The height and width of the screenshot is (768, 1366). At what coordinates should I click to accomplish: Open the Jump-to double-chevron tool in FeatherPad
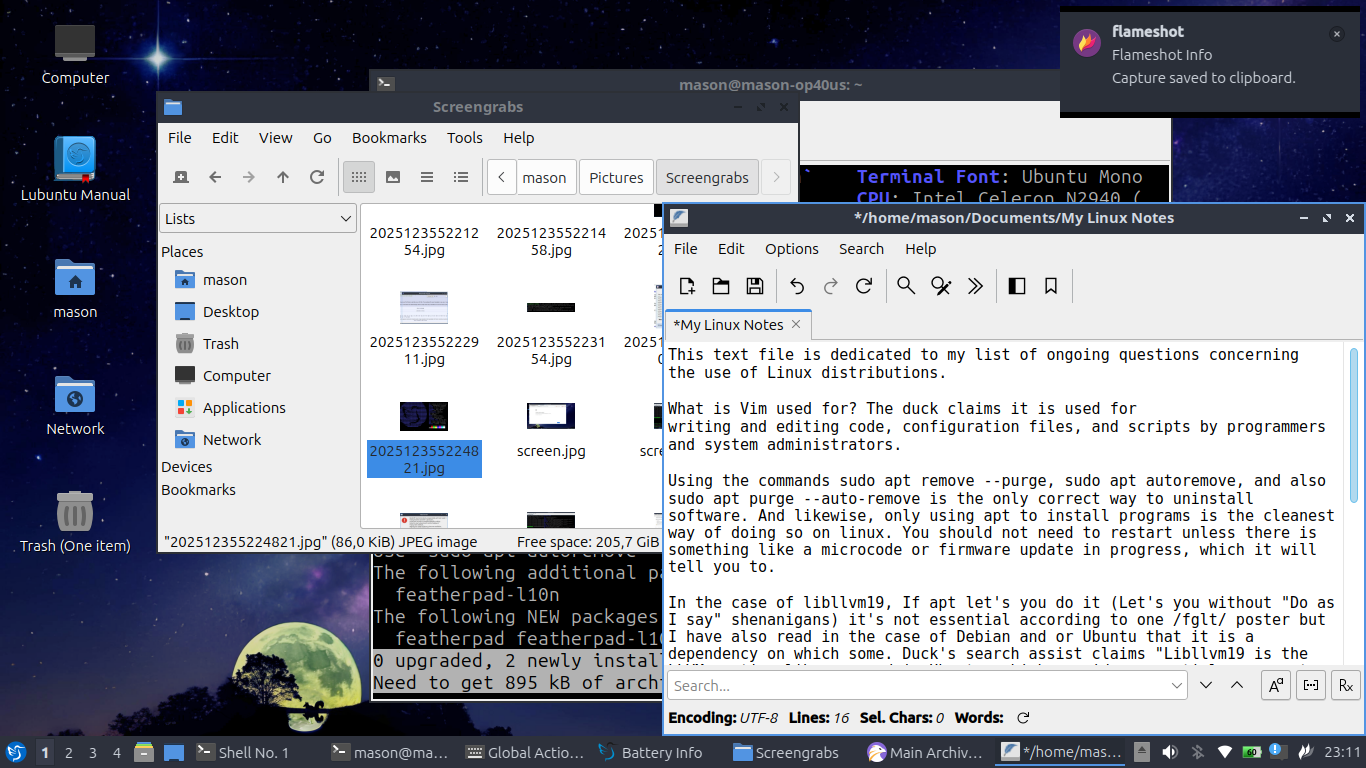click(x=975, y=286)
